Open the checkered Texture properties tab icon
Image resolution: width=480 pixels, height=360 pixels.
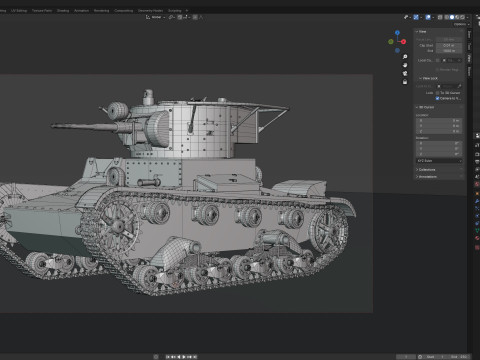coord(477,248)
